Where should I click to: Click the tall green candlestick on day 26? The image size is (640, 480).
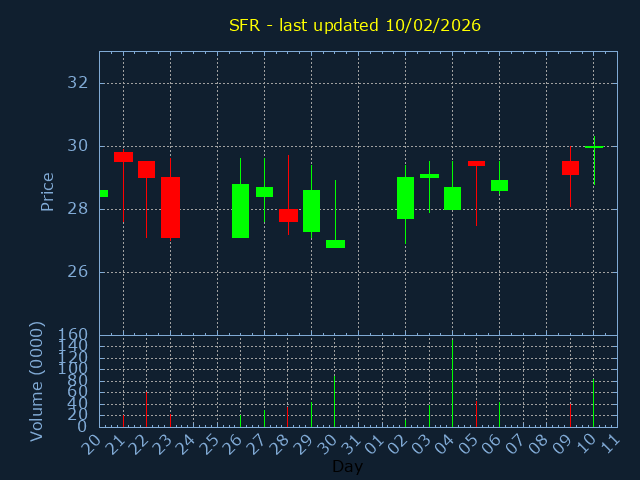(240, 211)
